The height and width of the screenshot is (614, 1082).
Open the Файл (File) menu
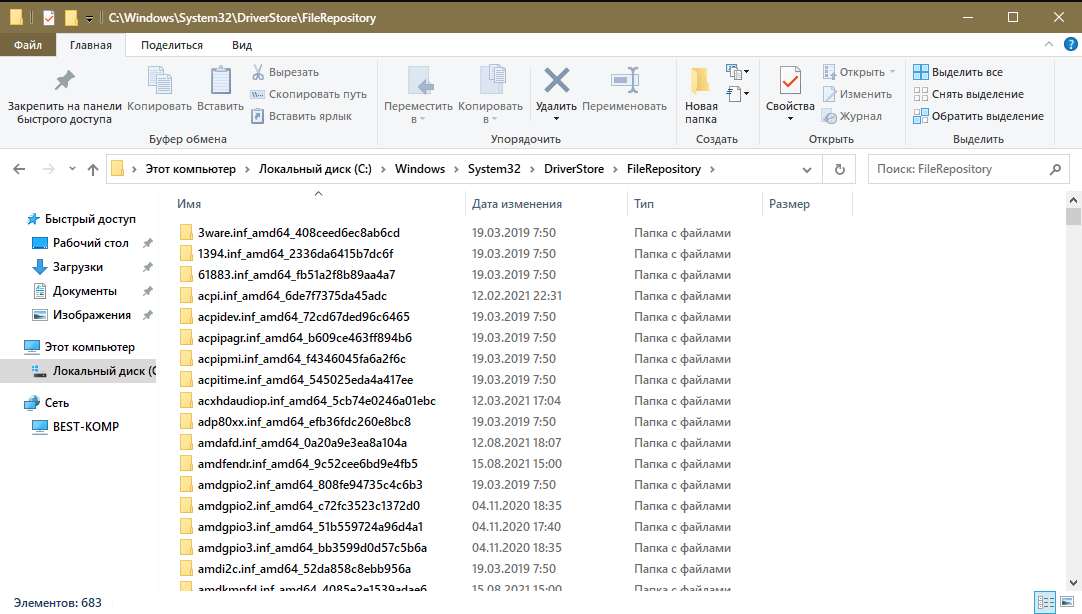point(28,45)
